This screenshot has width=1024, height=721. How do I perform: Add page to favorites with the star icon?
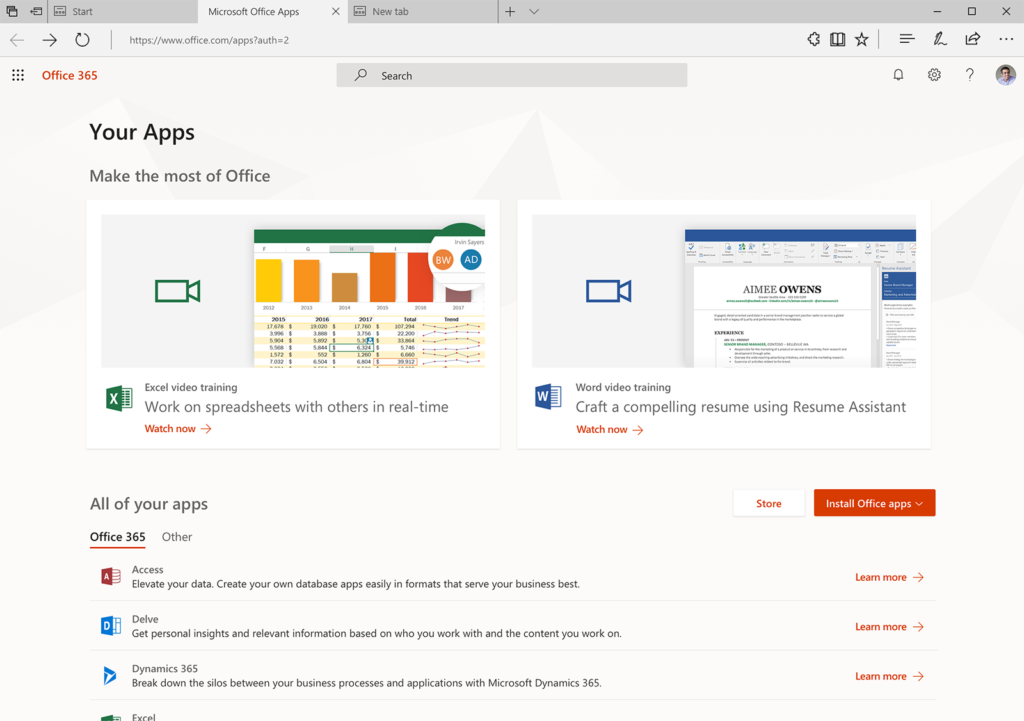[x=862, y=39]
